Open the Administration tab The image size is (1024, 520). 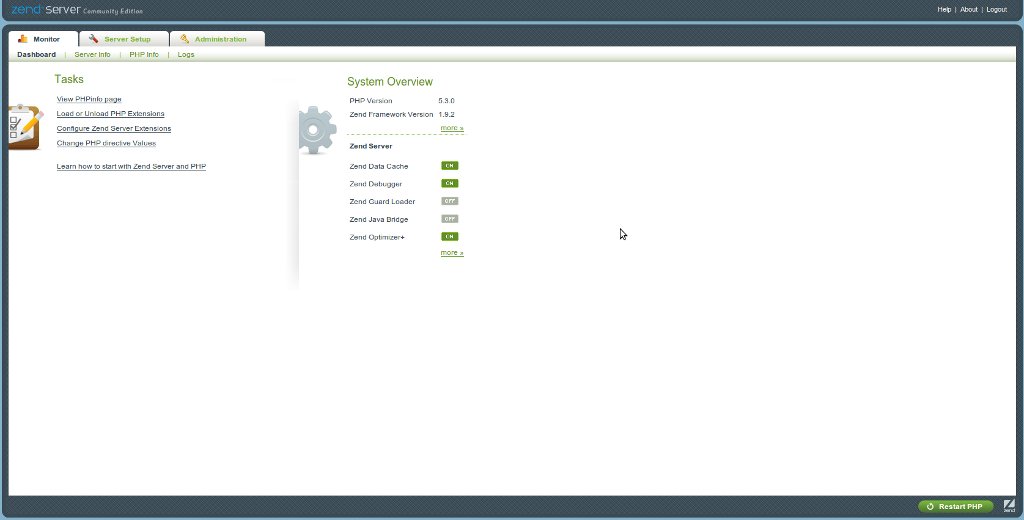(217, 39)
